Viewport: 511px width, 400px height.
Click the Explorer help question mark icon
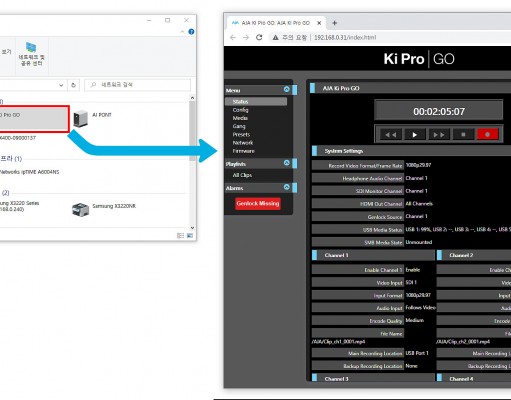coord(191,32)
